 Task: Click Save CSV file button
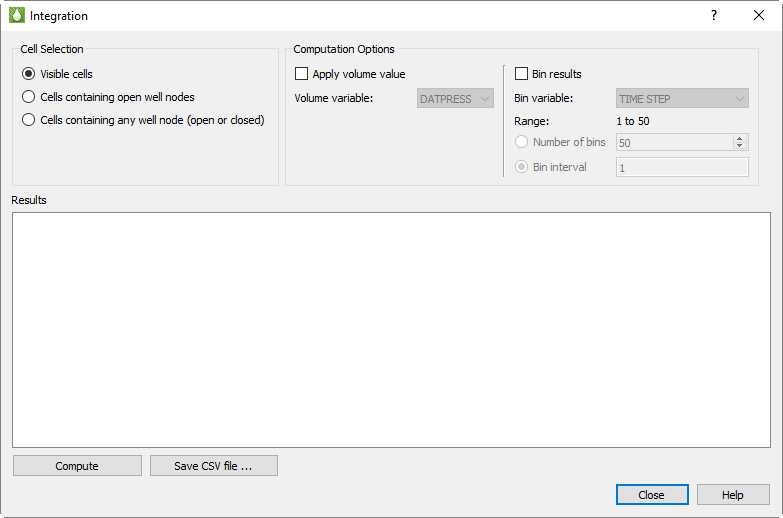213,466
